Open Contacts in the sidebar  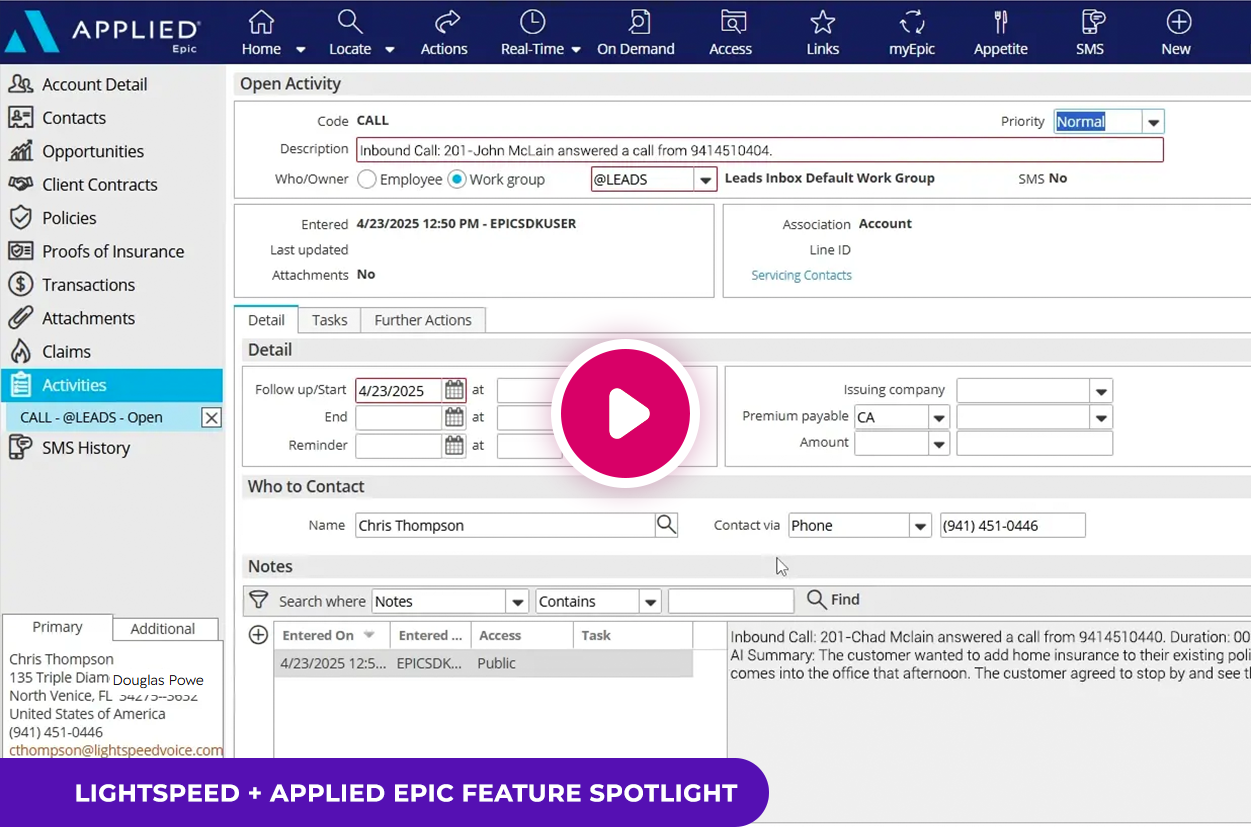tap(73, 118)
